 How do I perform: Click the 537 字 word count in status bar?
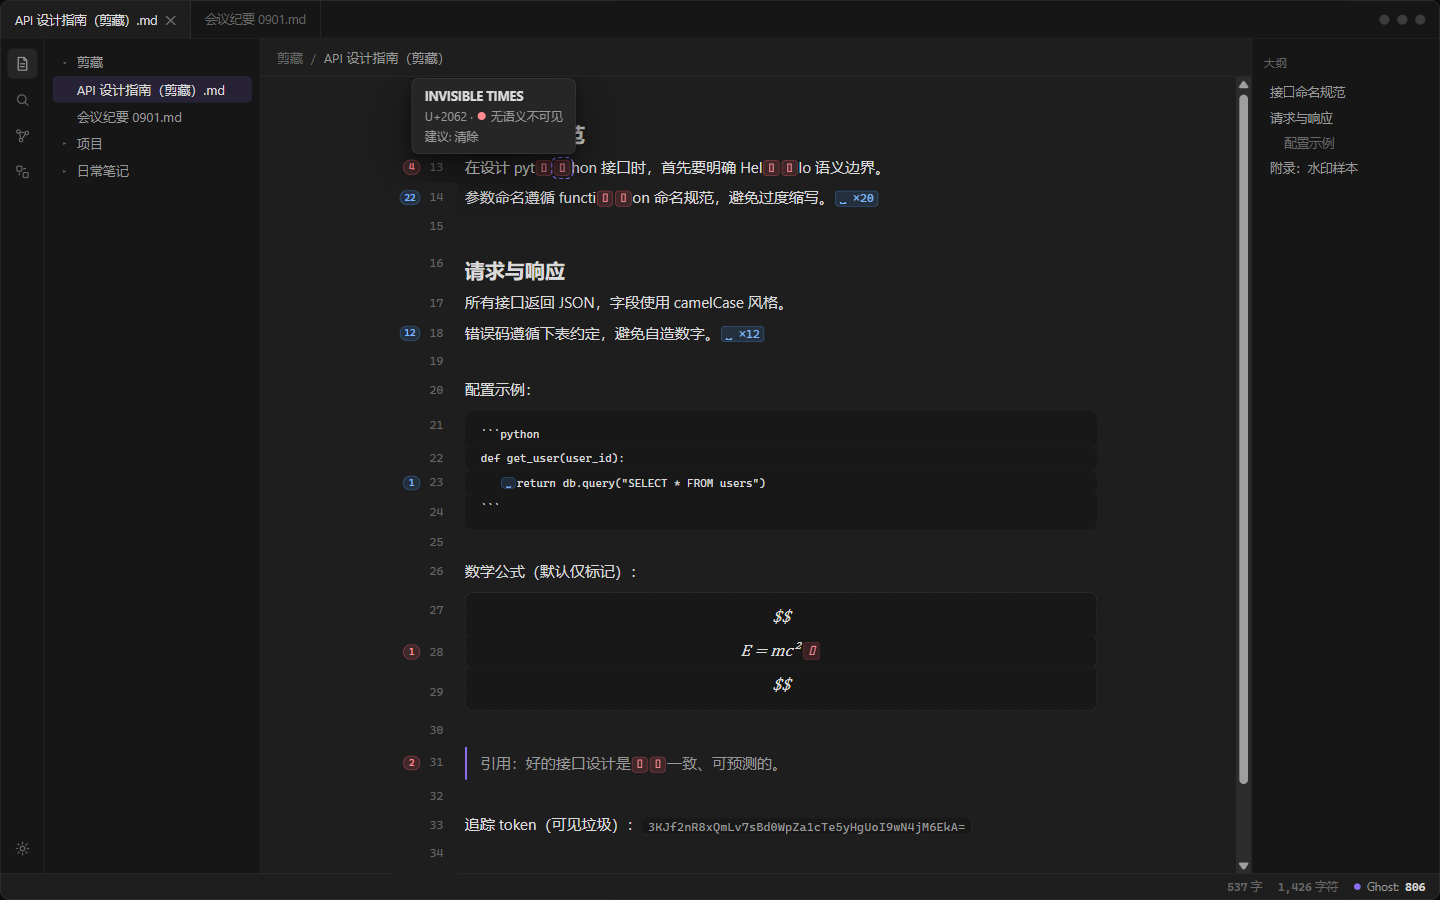[1244, 887]
